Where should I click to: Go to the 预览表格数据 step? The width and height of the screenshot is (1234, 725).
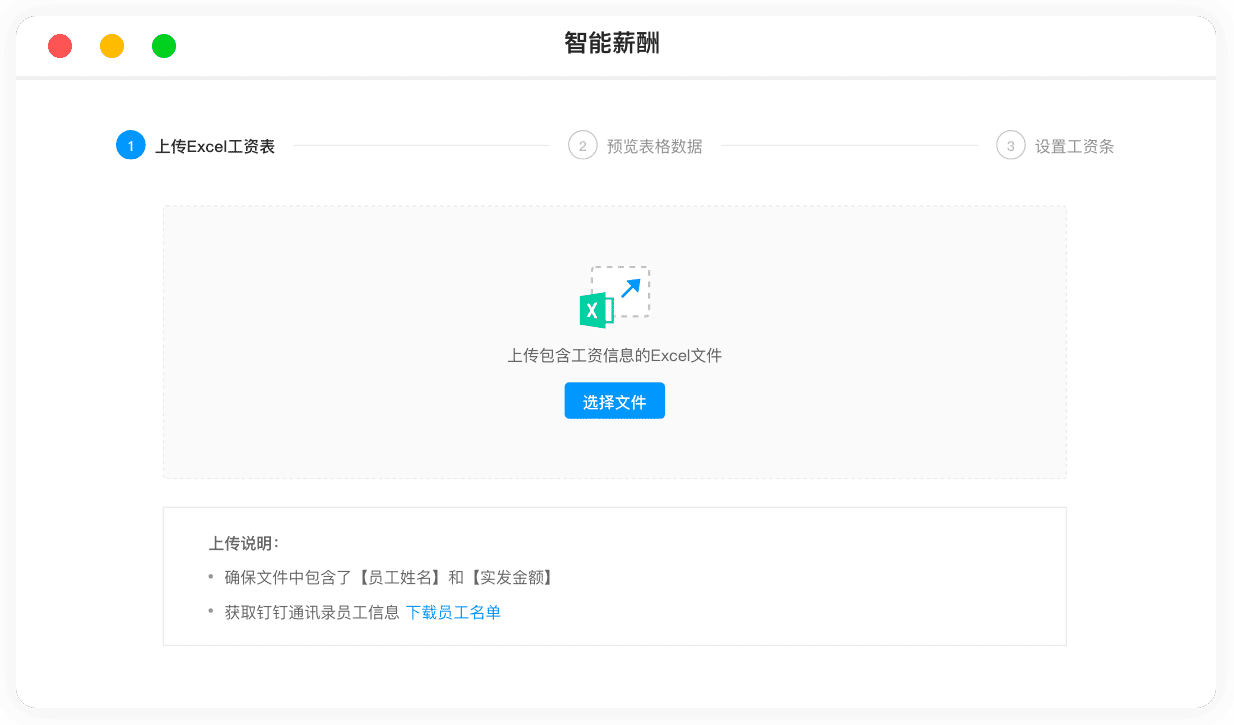(x=654, y=147)
